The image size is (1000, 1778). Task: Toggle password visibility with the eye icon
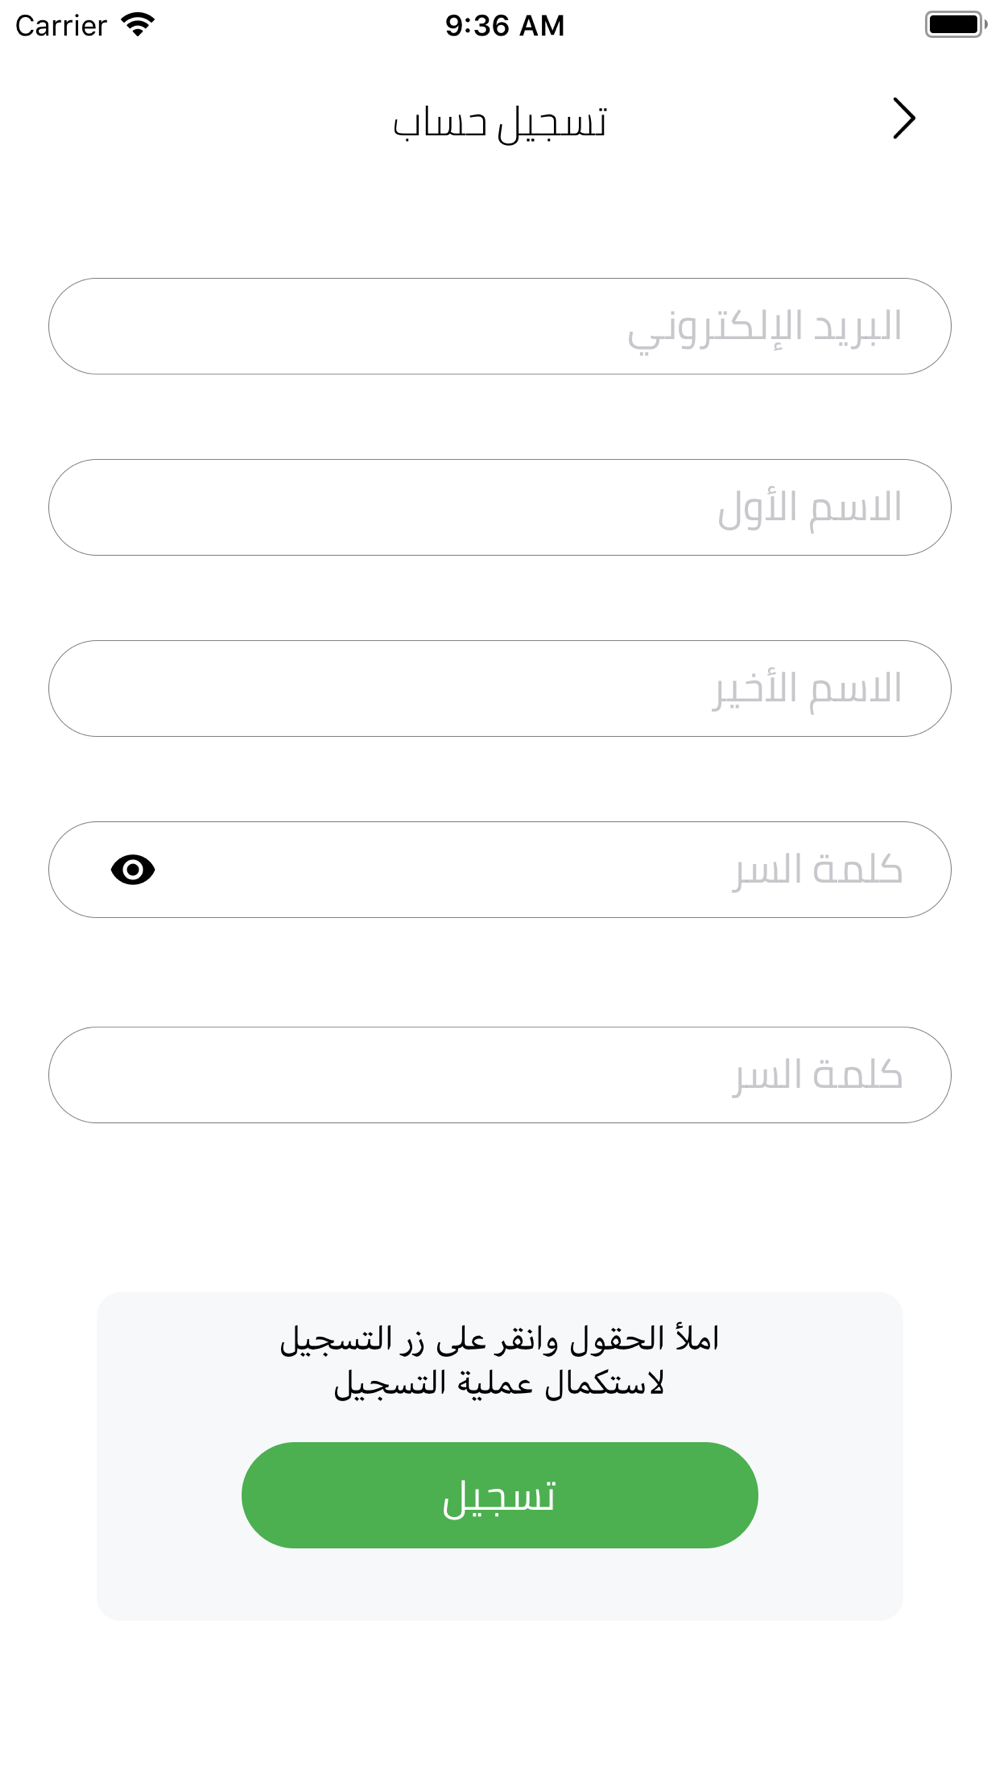(133, 870)
